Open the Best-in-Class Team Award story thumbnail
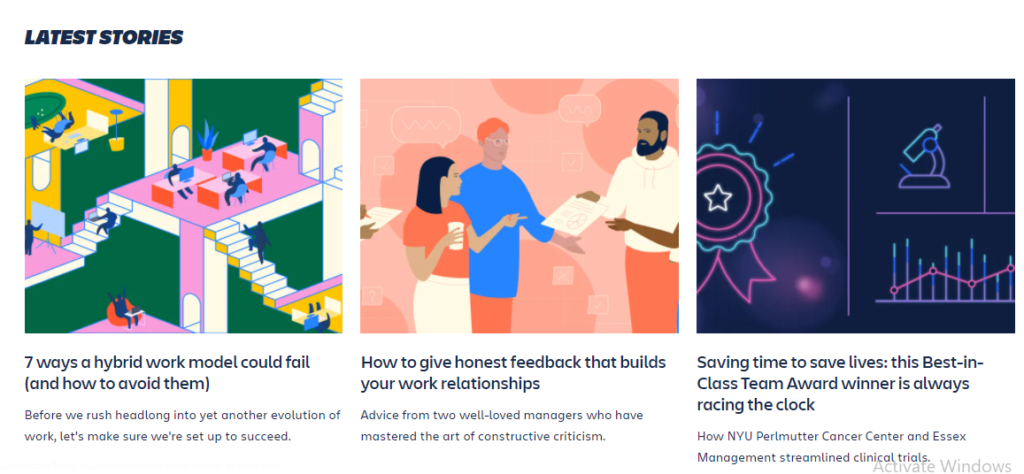1024x474 pixels. pos(855,206)
